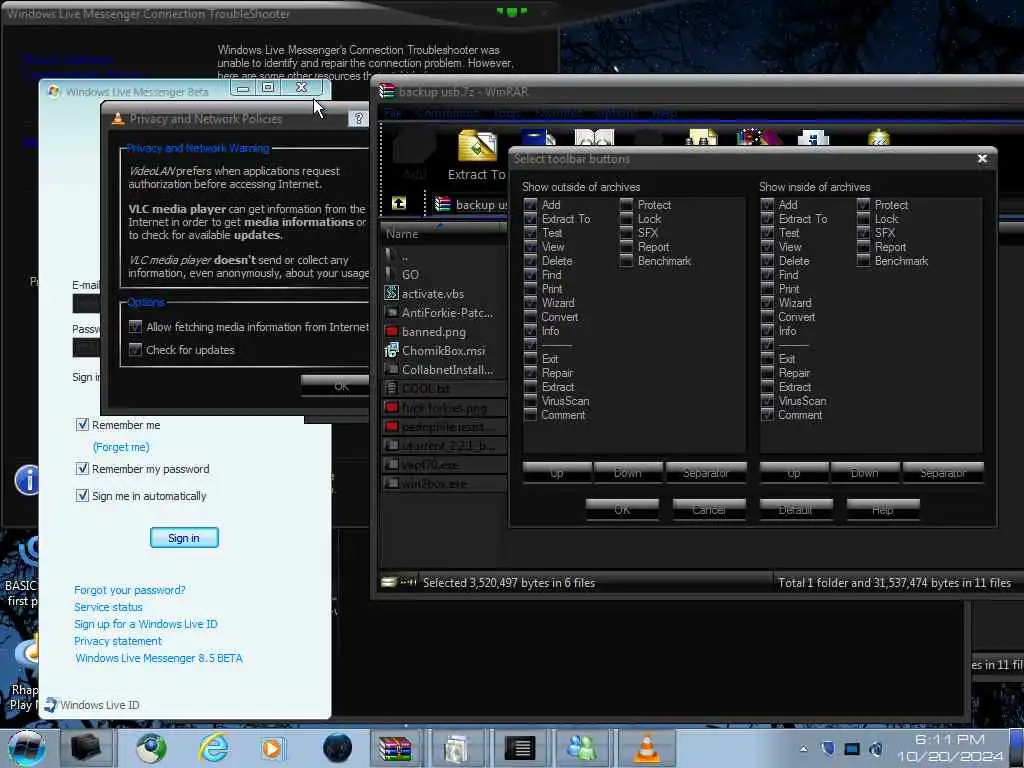Image resolution: width=1024 pixels, height=768 pixels.
Task: Click the security shield icon in system tray
Action: 827,749
